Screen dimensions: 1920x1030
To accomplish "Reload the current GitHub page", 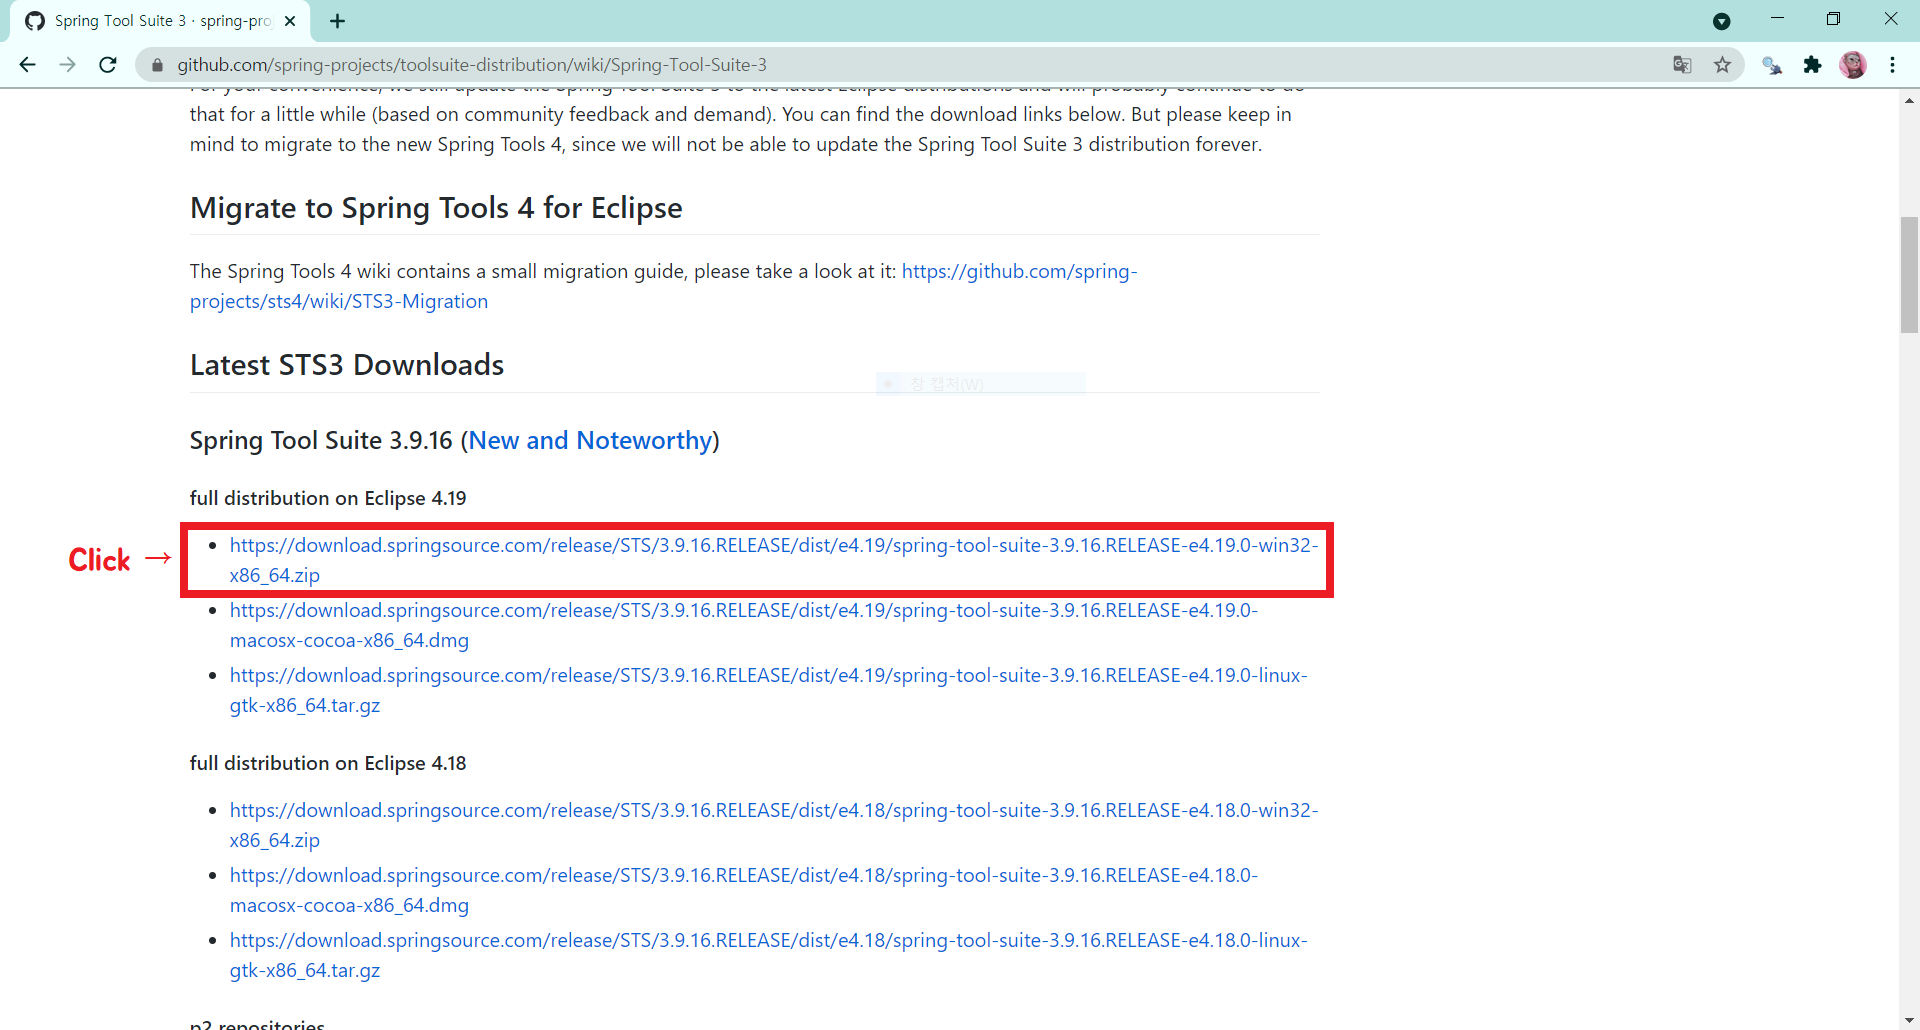I will (x=108, y=65).
